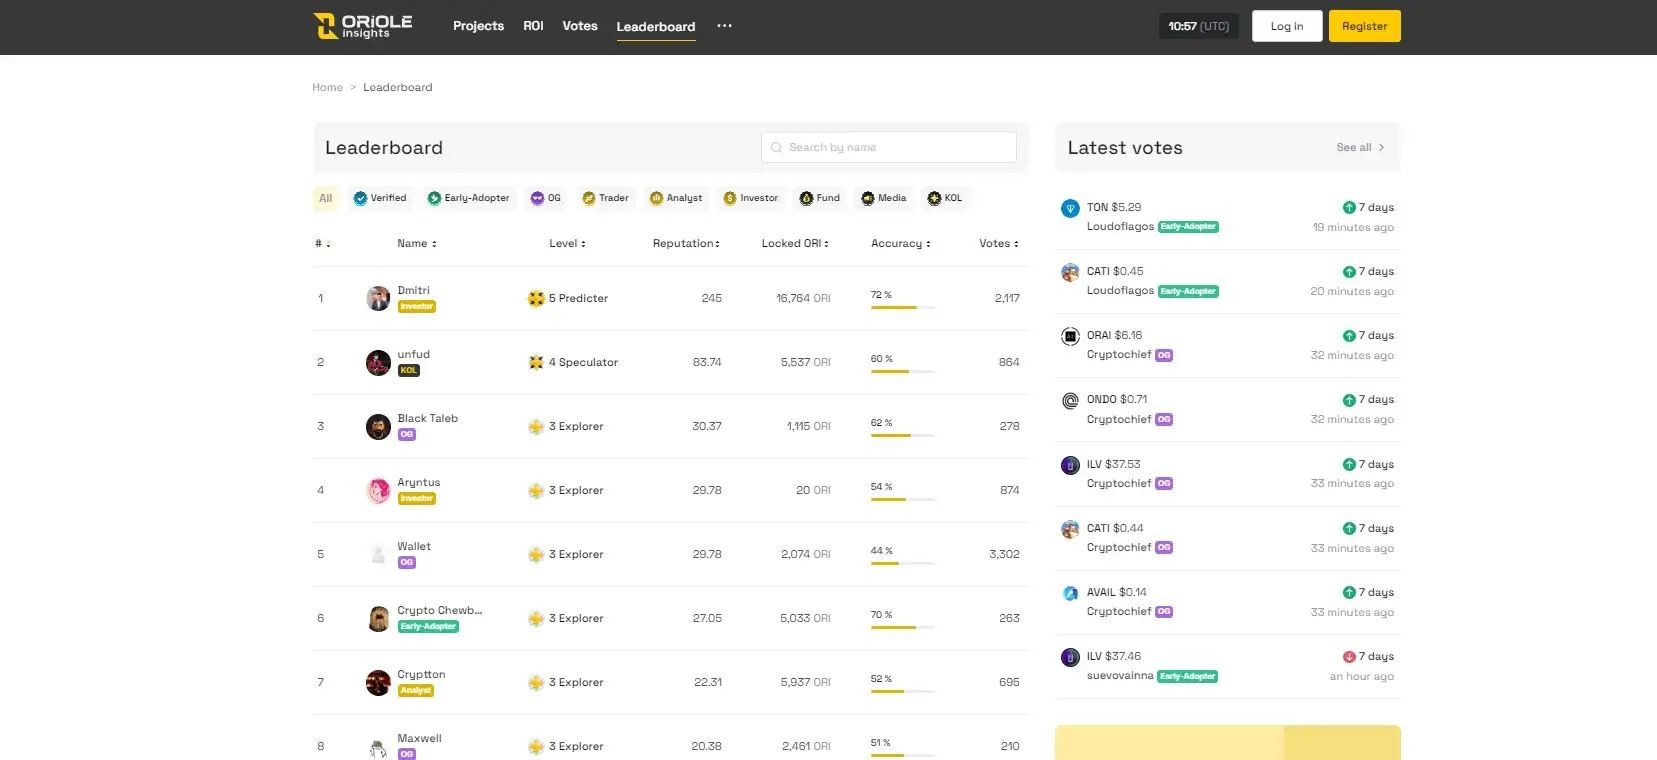
Task: Select the KOL filter chip
Action: coord(944,198)
